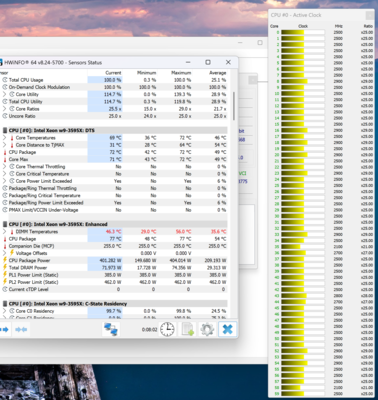378x400 pixels.
Task: Expand the DIMM Temperatures row
Action: point(4,231)
